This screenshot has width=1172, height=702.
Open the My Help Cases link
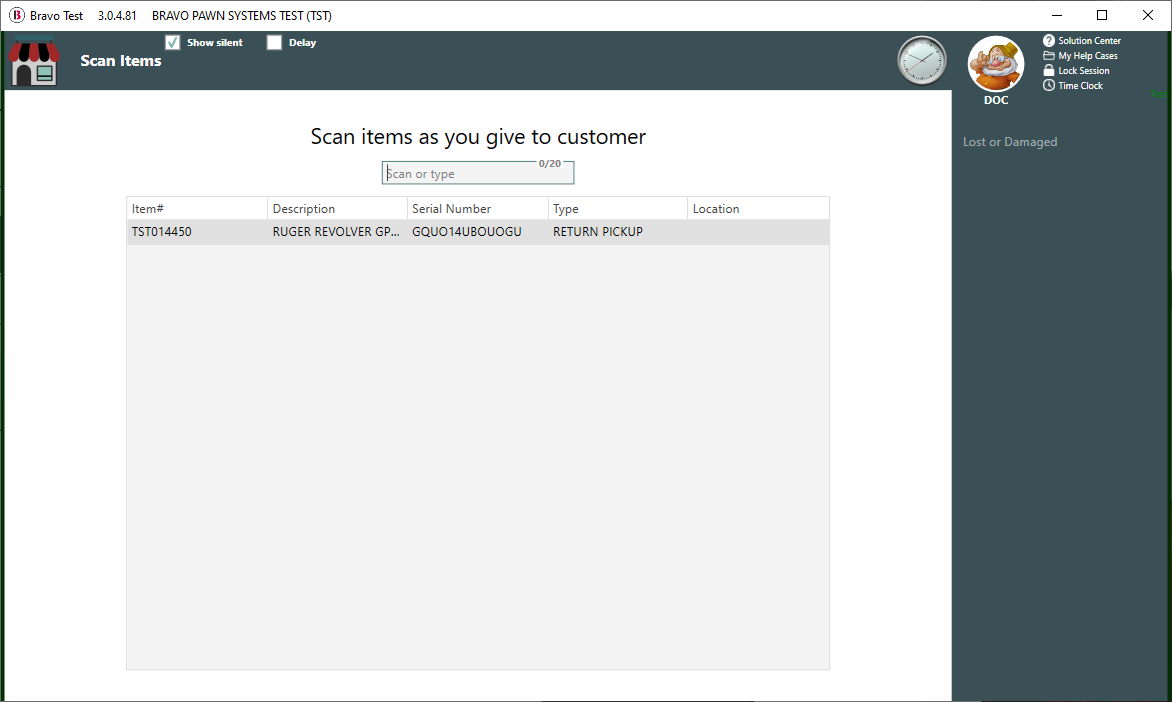(1088, 56)
